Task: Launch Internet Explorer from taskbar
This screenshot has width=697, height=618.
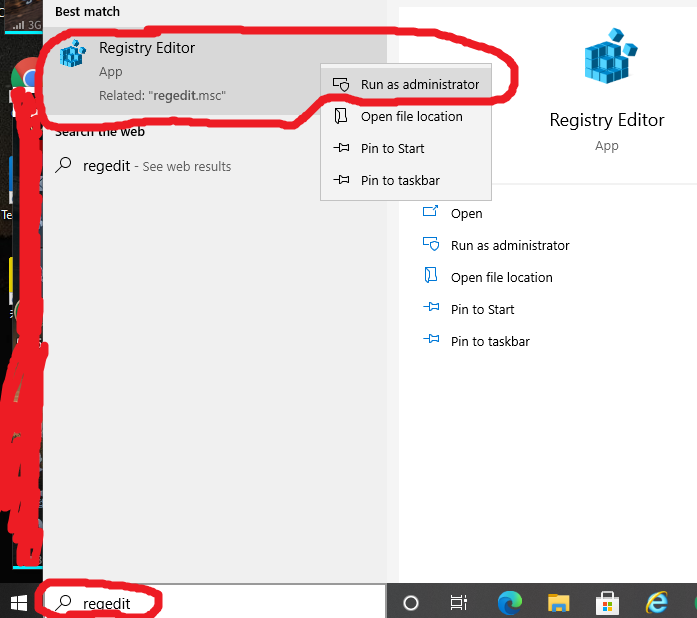Action: pyautogui.click(x=657, y=603)
